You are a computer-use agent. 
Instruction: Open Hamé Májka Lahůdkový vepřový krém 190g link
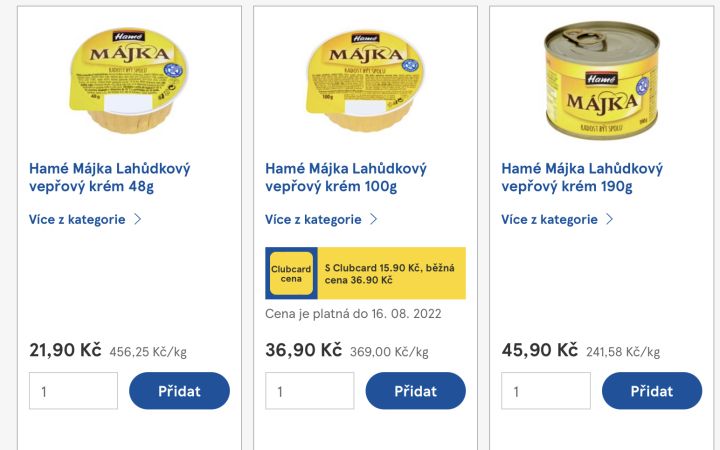582,177
